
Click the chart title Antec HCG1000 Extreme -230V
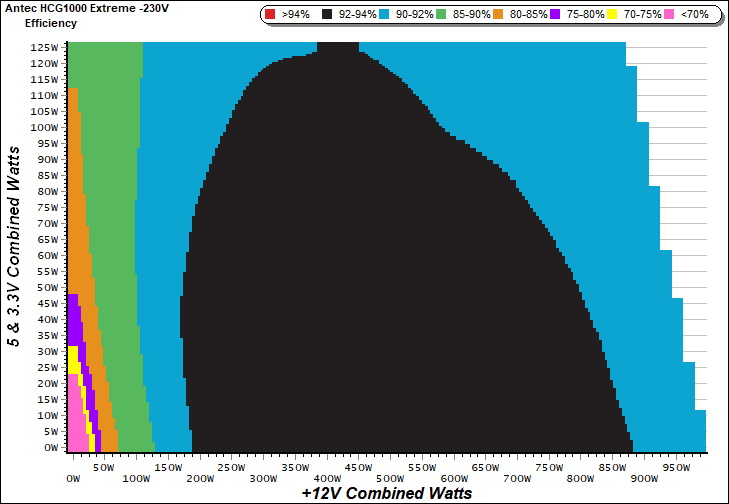click(x=82, y=8)
